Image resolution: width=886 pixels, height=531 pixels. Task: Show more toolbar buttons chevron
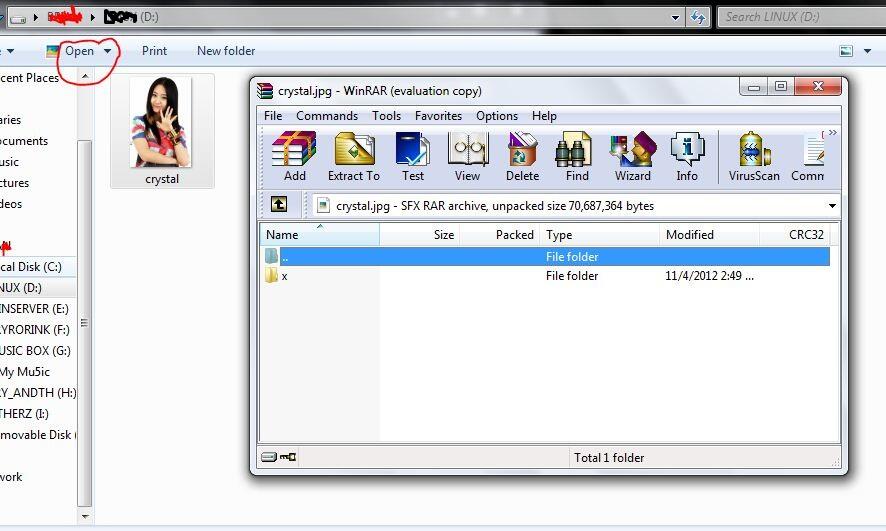pos(832,133)
